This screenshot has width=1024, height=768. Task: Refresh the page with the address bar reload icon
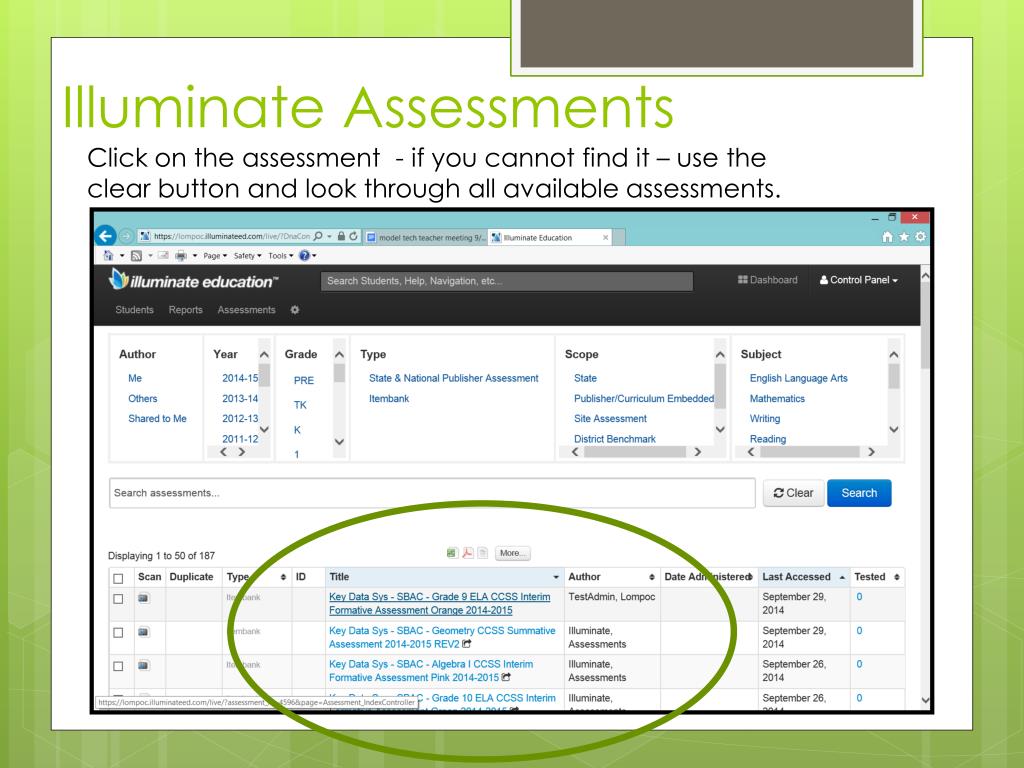(353, 236)
